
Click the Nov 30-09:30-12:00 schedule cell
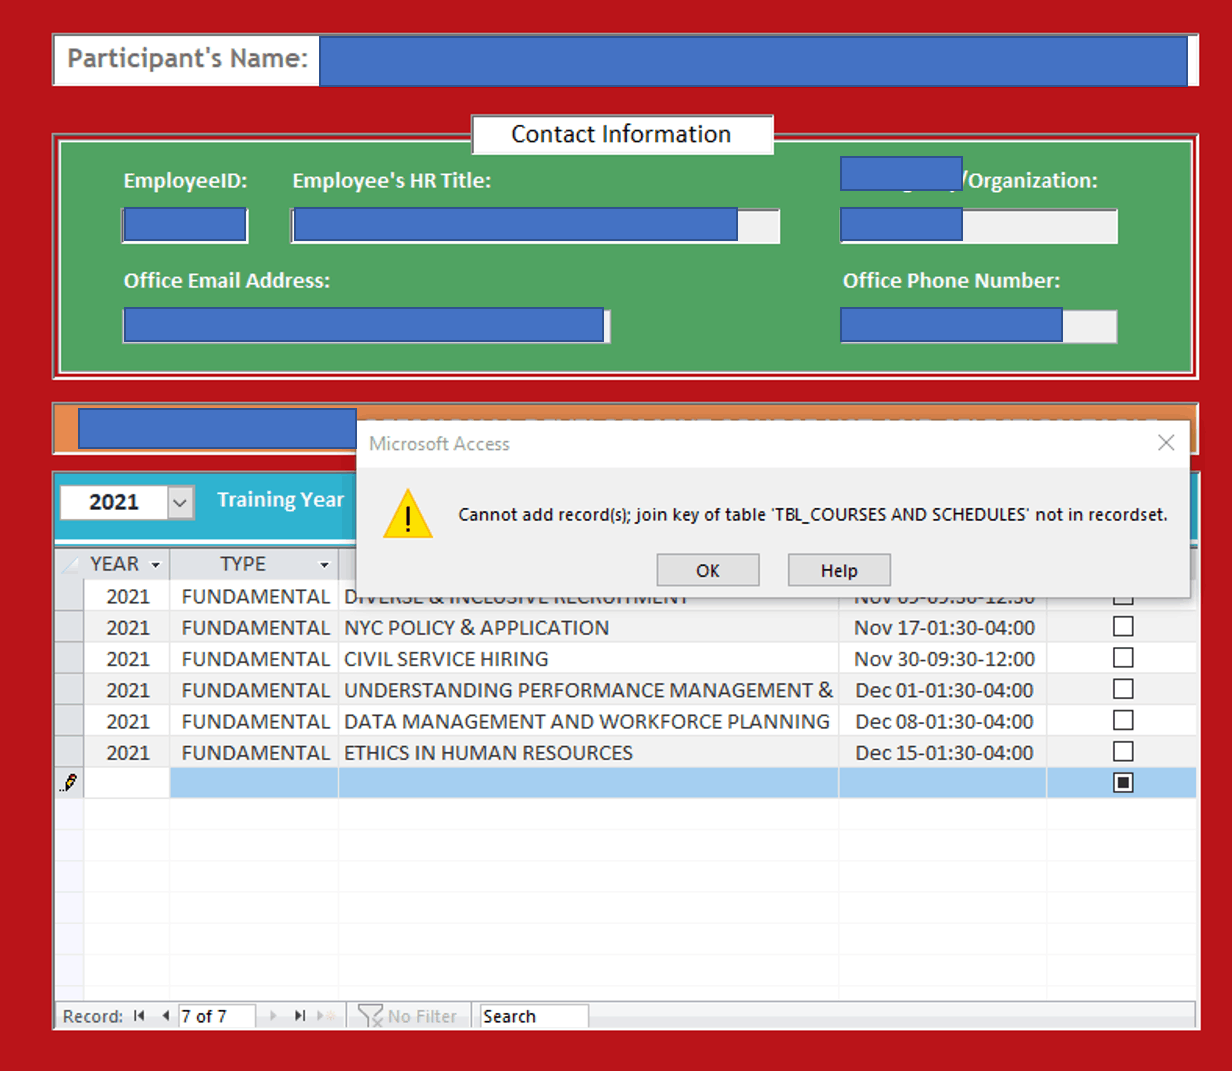943,658
